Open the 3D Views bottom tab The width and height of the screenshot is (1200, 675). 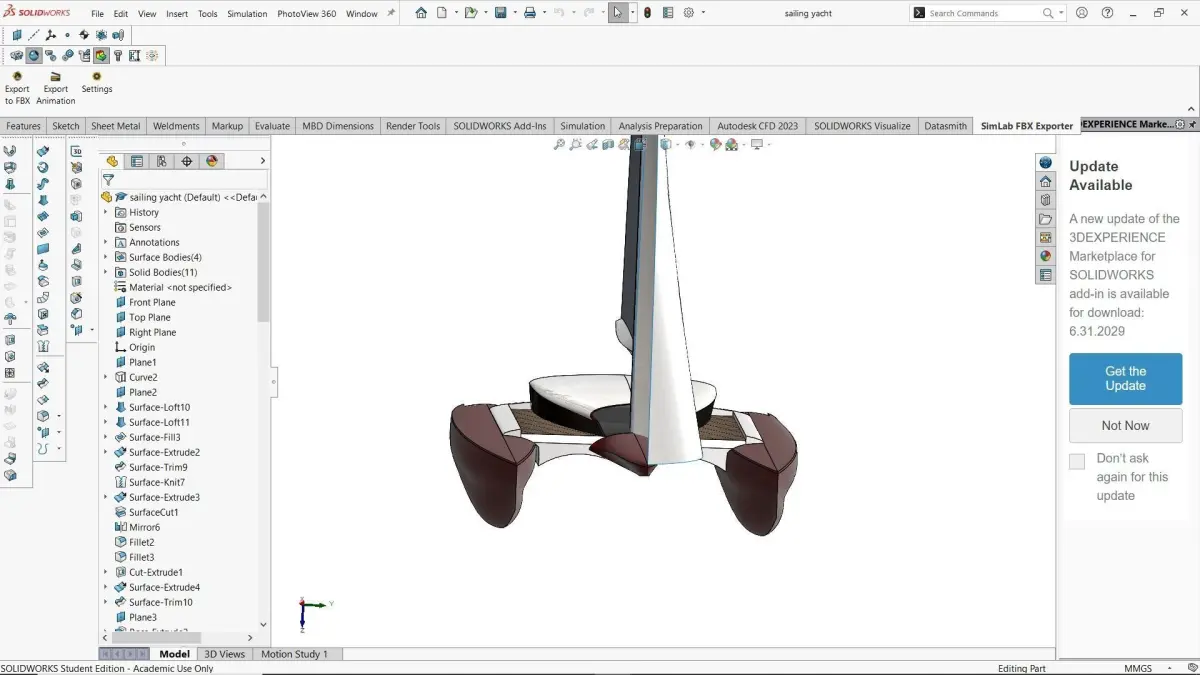(225, 654)
